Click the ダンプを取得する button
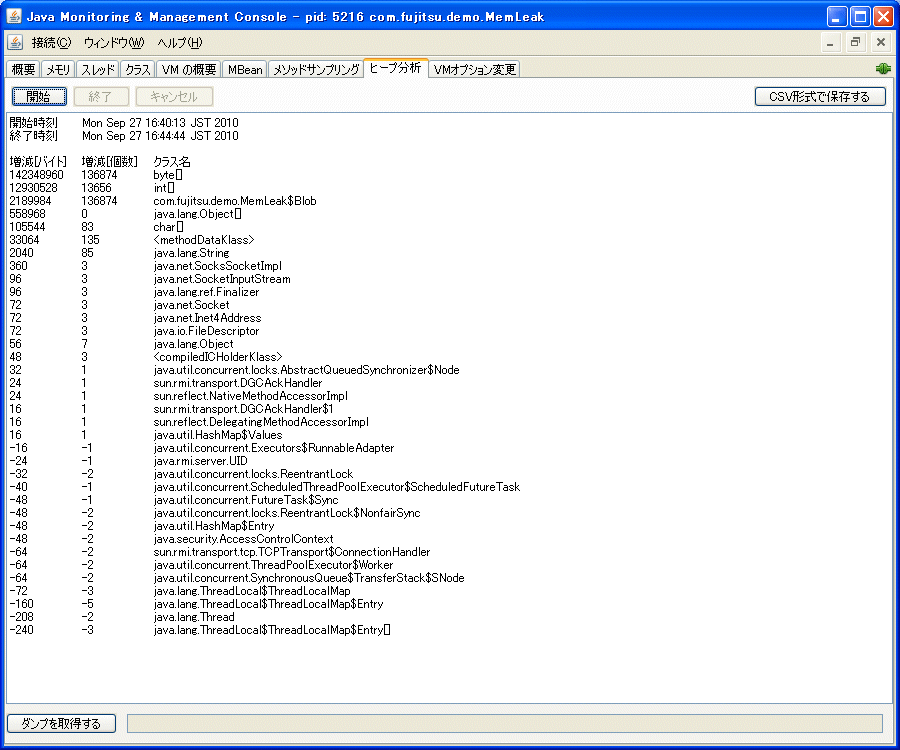This screenshot has height=750, width=900. click(61, 724)
